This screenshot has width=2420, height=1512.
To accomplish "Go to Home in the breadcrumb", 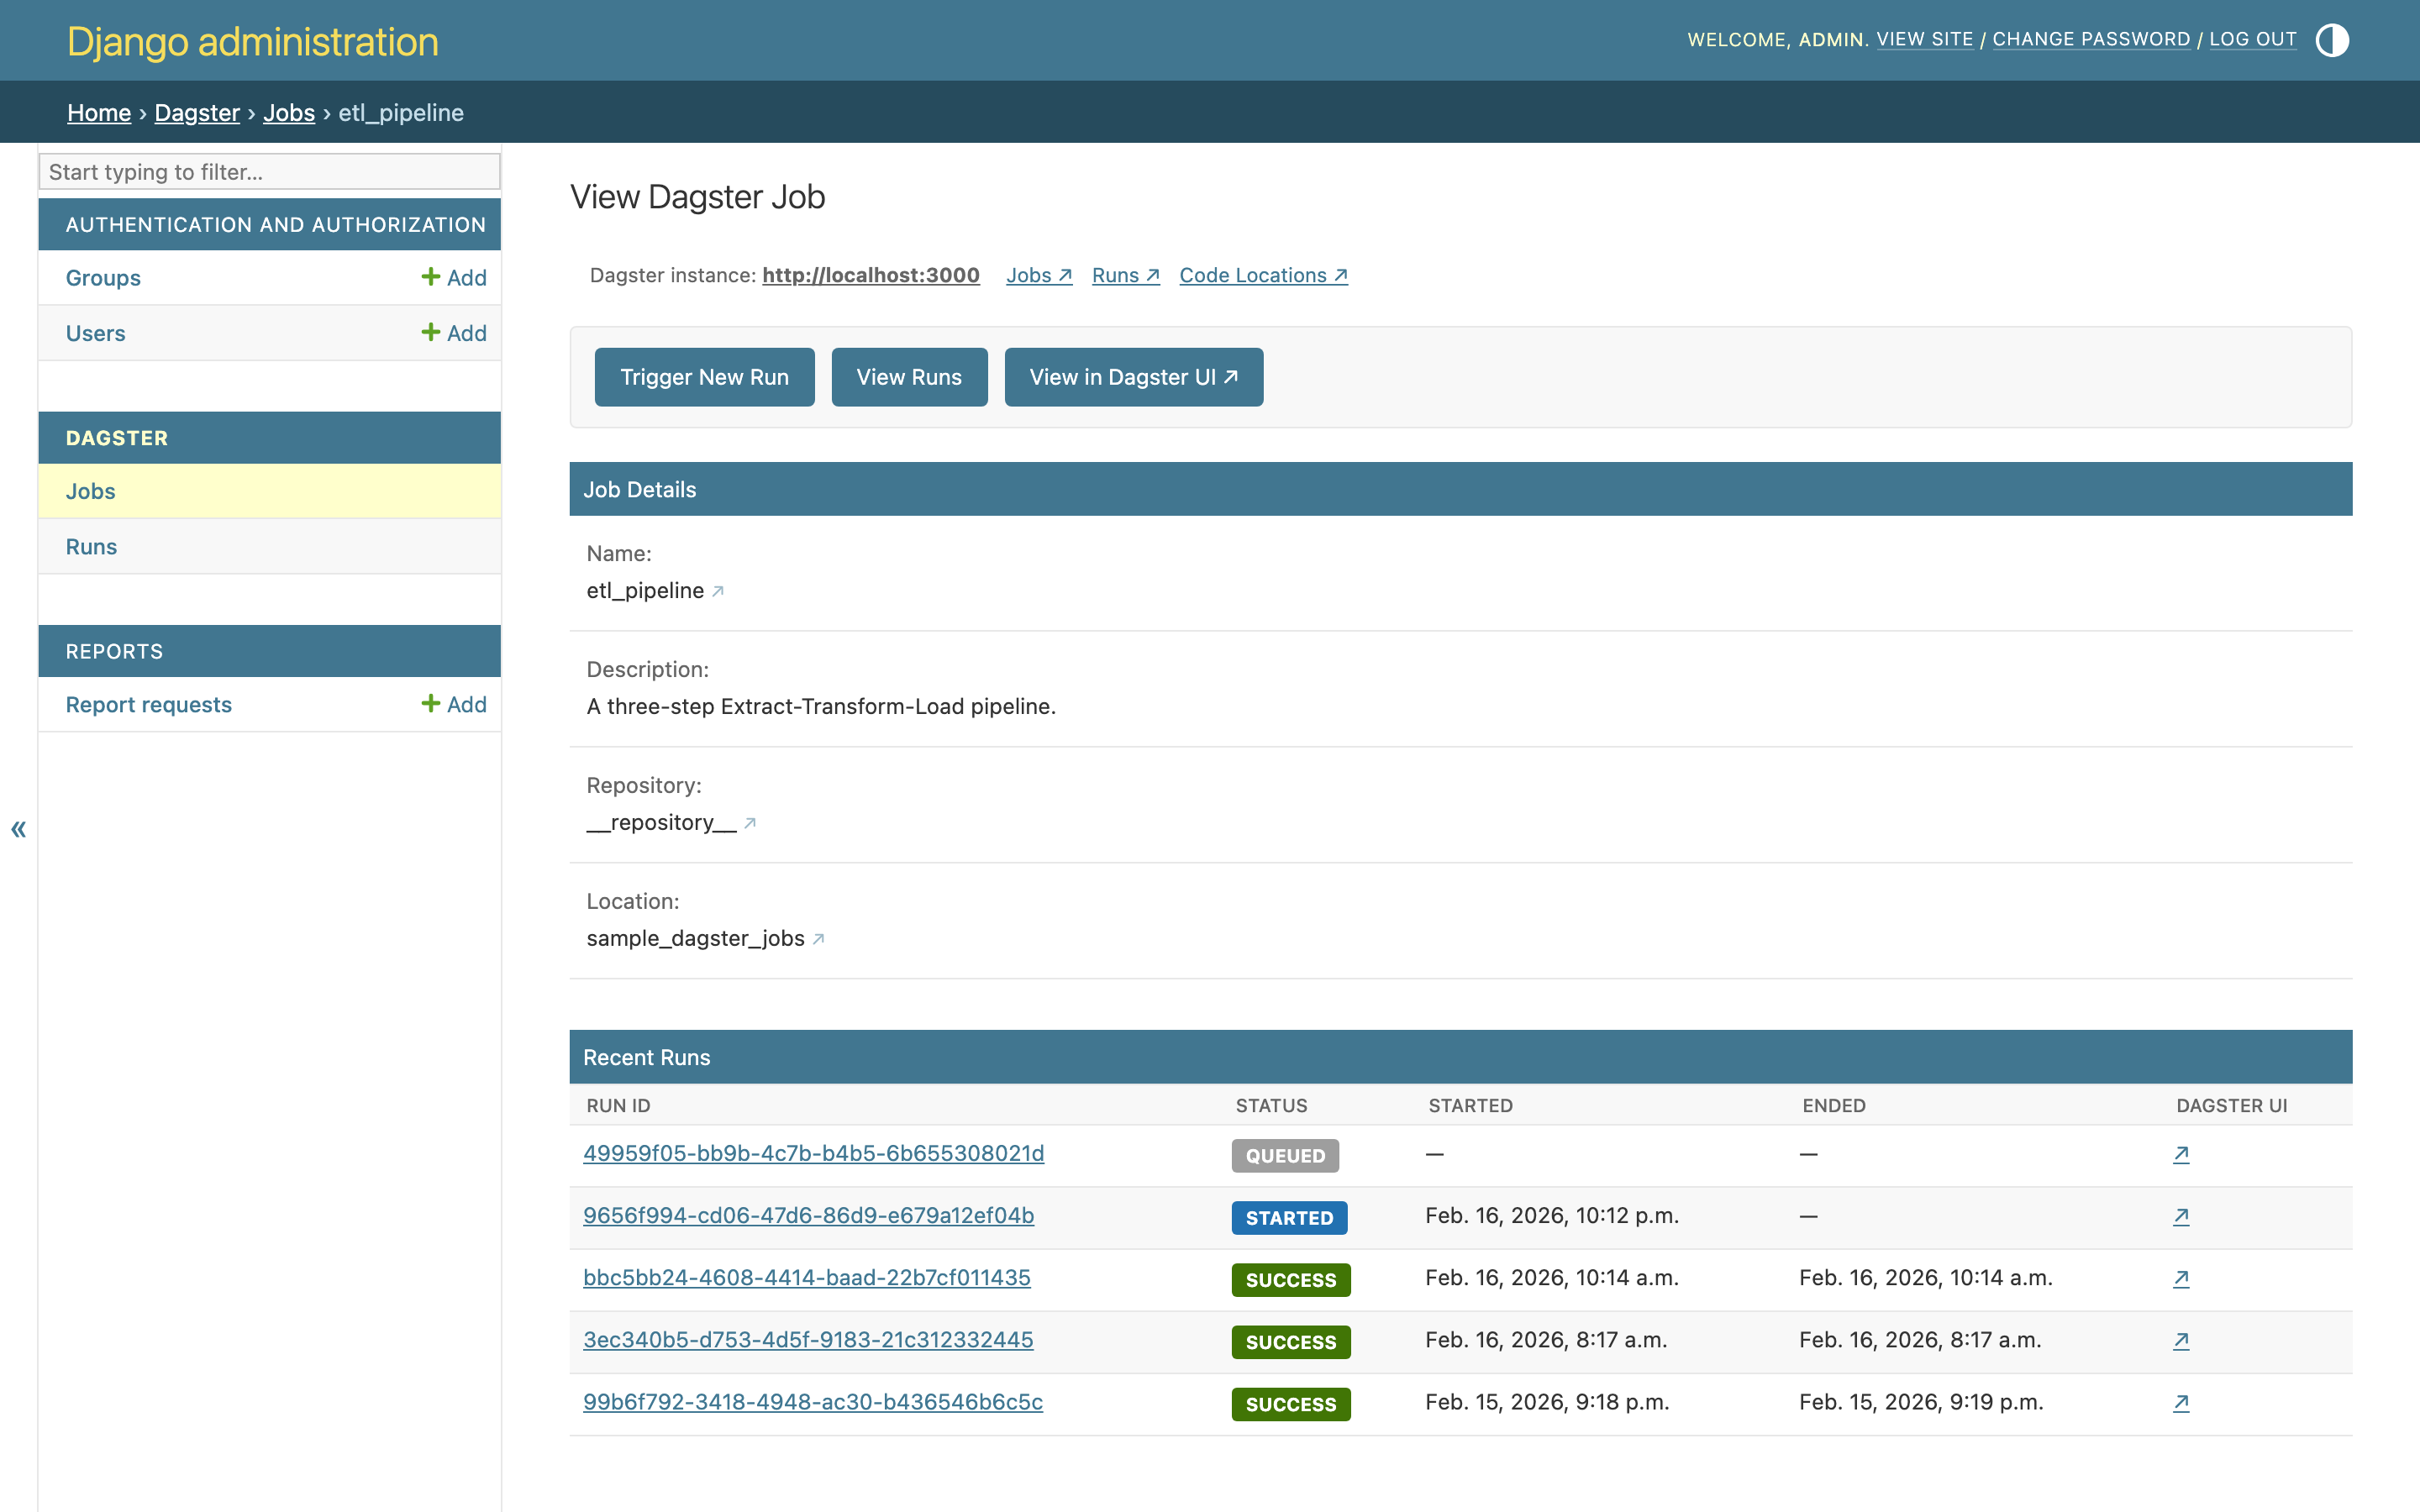I will tap(99, 112).
